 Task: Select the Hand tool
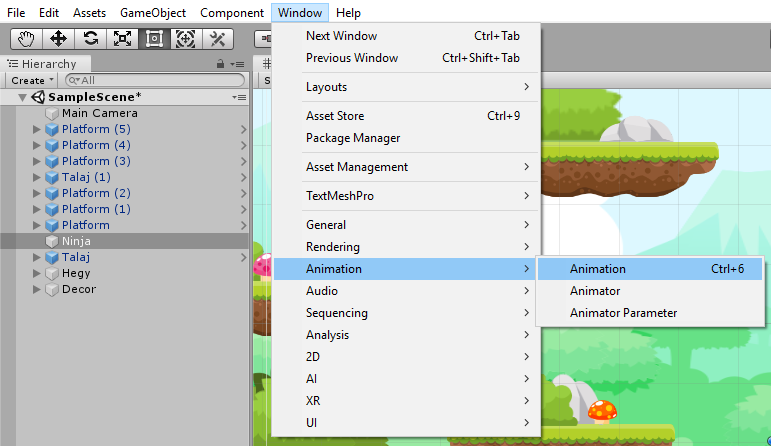click(27, 39)
